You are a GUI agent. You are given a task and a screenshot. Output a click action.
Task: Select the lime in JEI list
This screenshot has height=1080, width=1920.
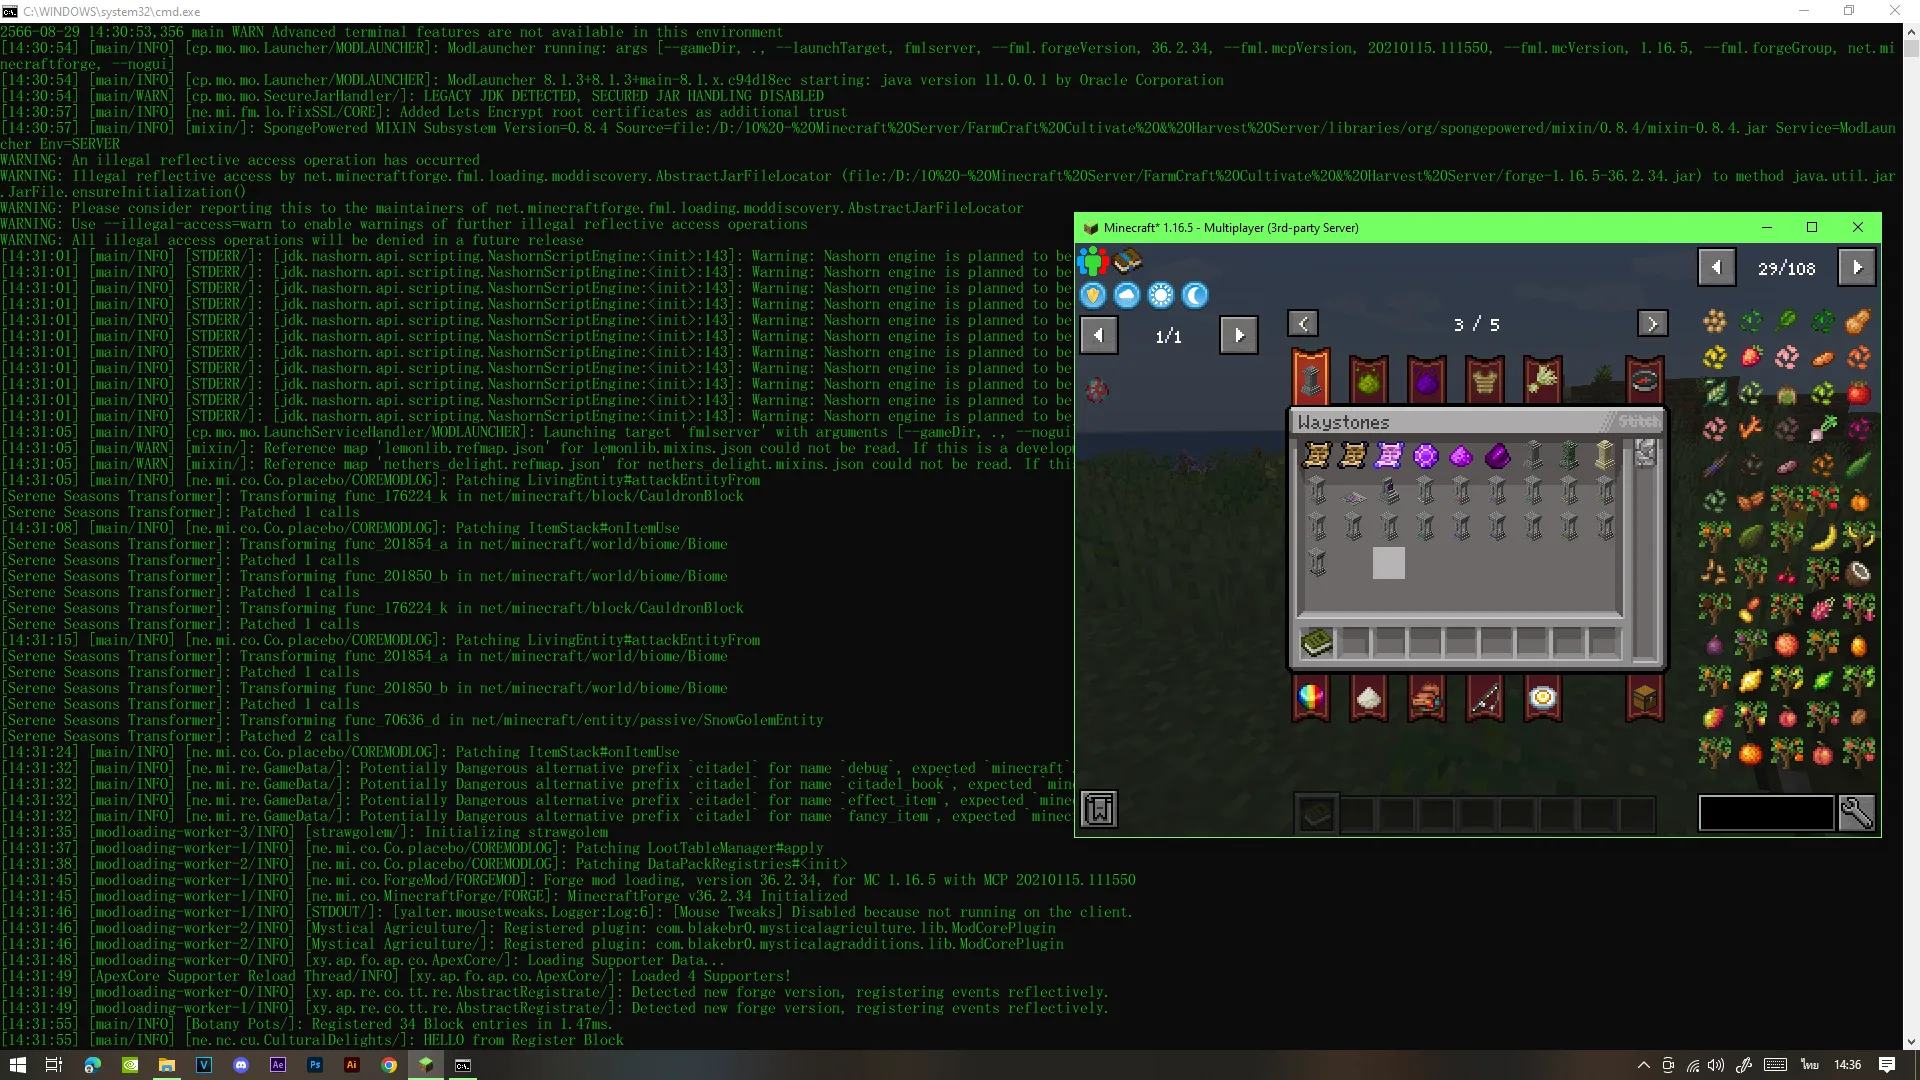1823,681
